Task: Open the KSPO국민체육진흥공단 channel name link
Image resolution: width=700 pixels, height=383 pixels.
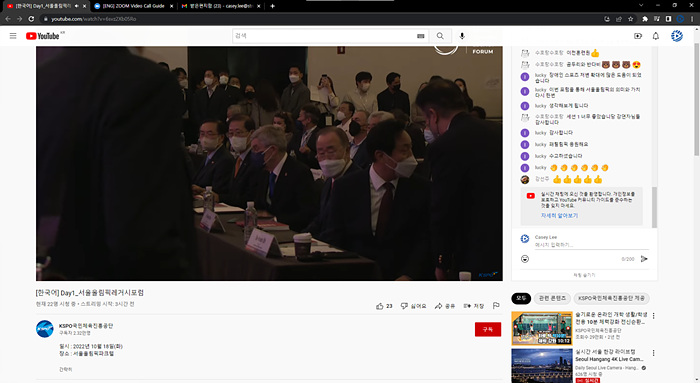Action: (86, 326)
